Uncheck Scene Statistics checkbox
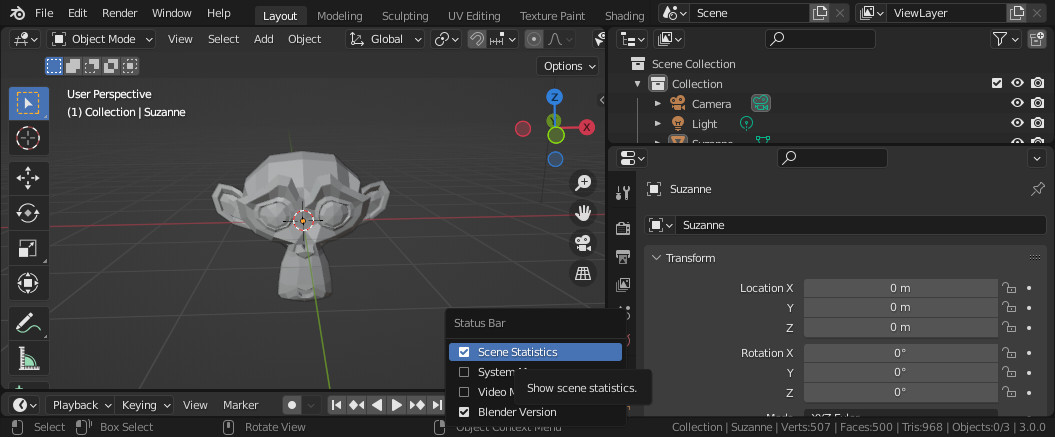This screenshot has height=437, width=1055. click(464, 351)
